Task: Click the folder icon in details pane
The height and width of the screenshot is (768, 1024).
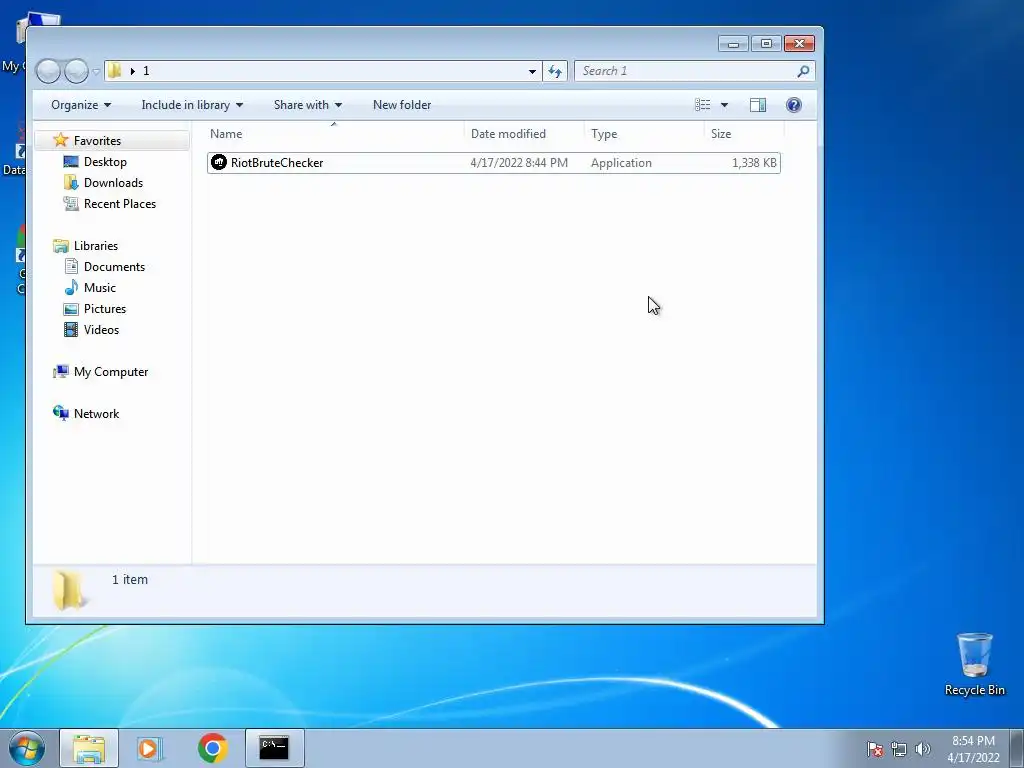Action: (68, 590)
